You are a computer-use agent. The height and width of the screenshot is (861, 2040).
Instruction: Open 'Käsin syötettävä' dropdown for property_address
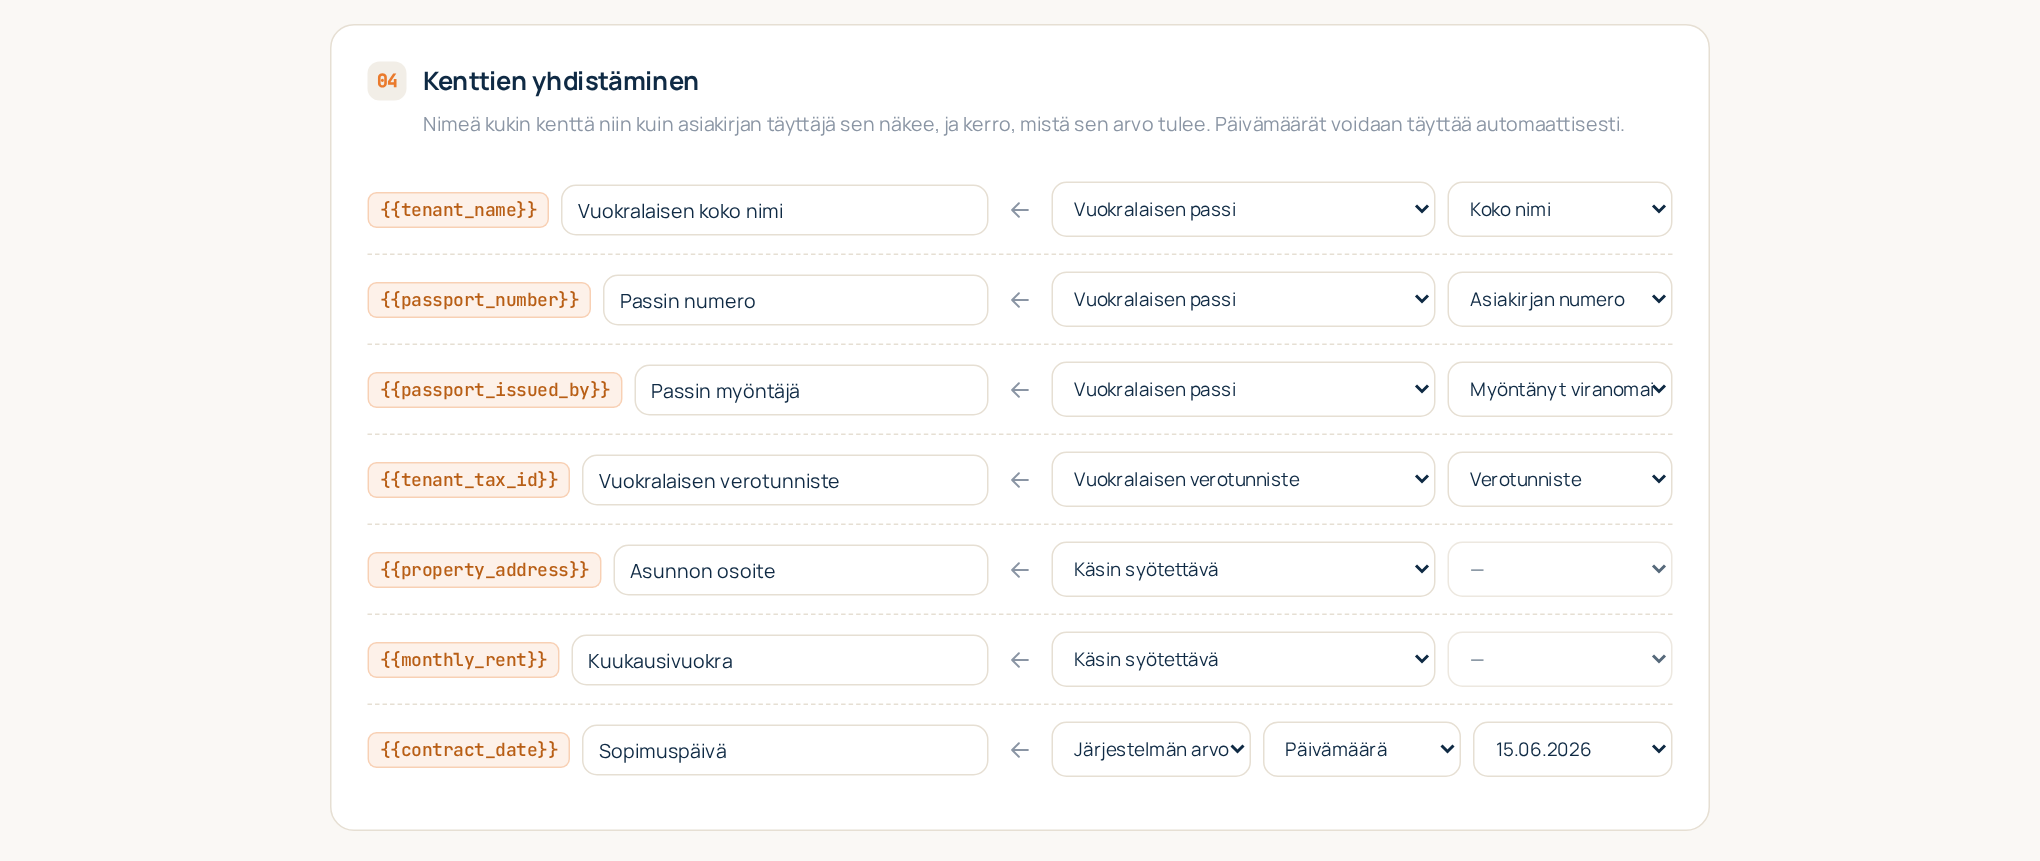pos(1243,569)
